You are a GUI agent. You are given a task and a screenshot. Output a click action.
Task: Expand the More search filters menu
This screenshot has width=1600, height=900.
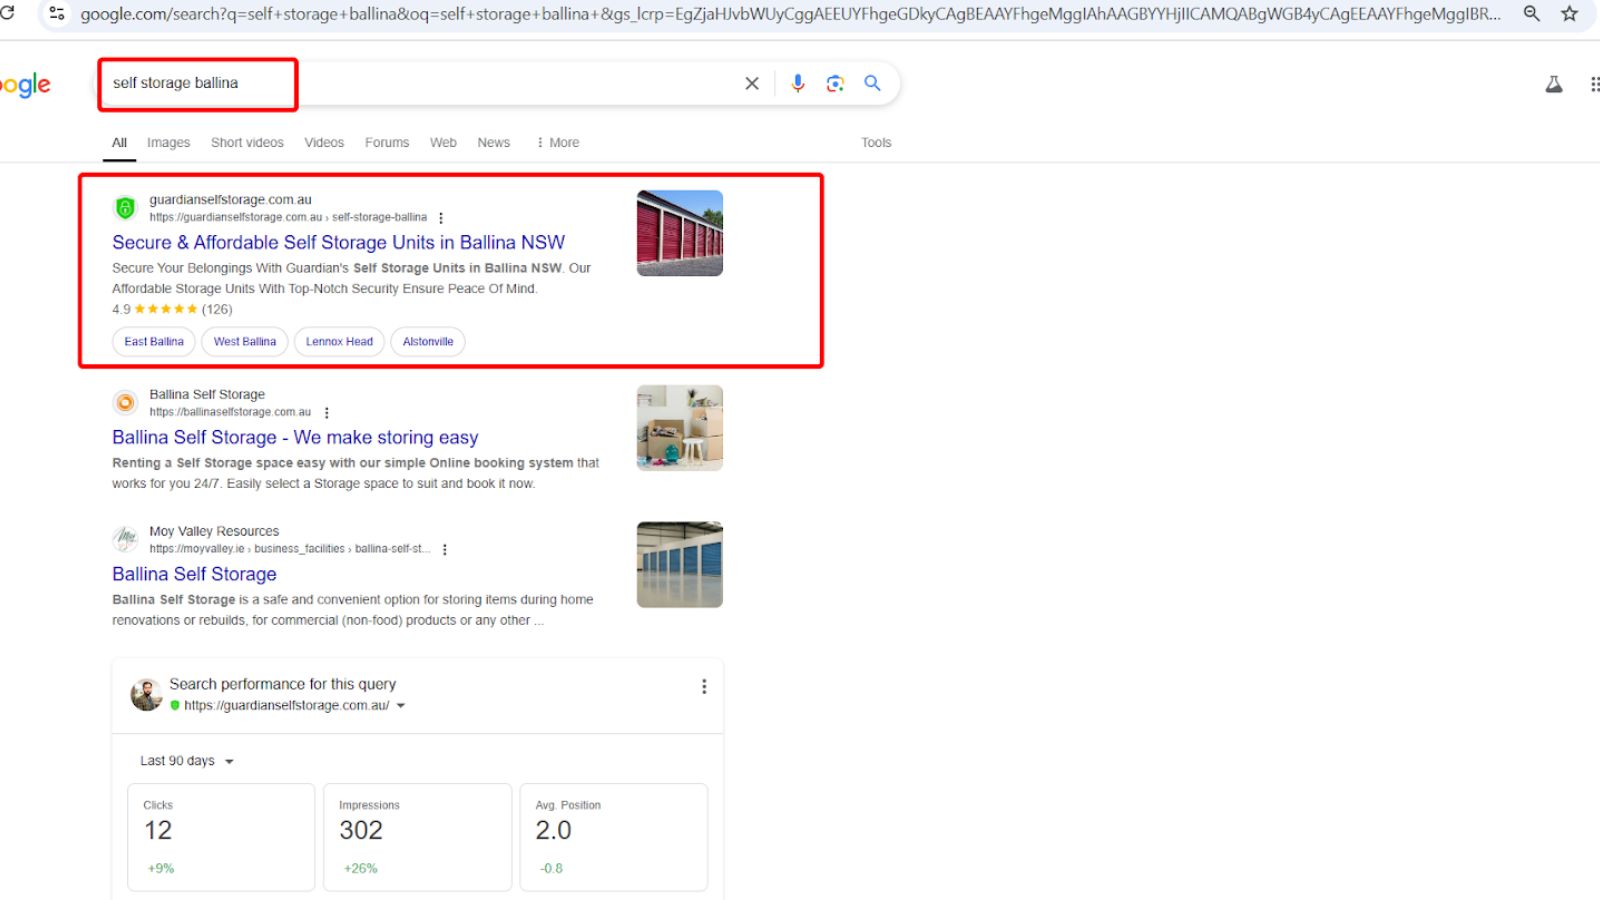pyautogui.click(x=558, y=142)
